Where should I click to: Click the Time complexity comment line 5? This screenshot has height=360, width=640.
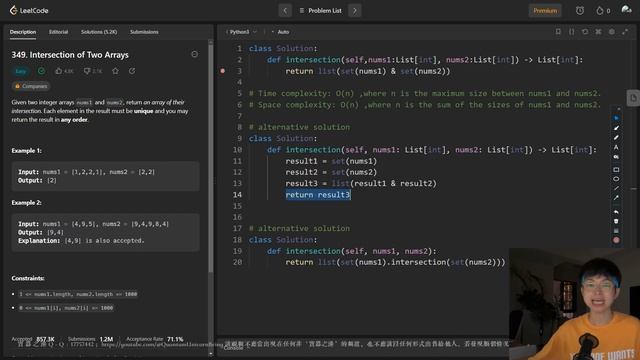pyautogui.click(x=424, y=93)
